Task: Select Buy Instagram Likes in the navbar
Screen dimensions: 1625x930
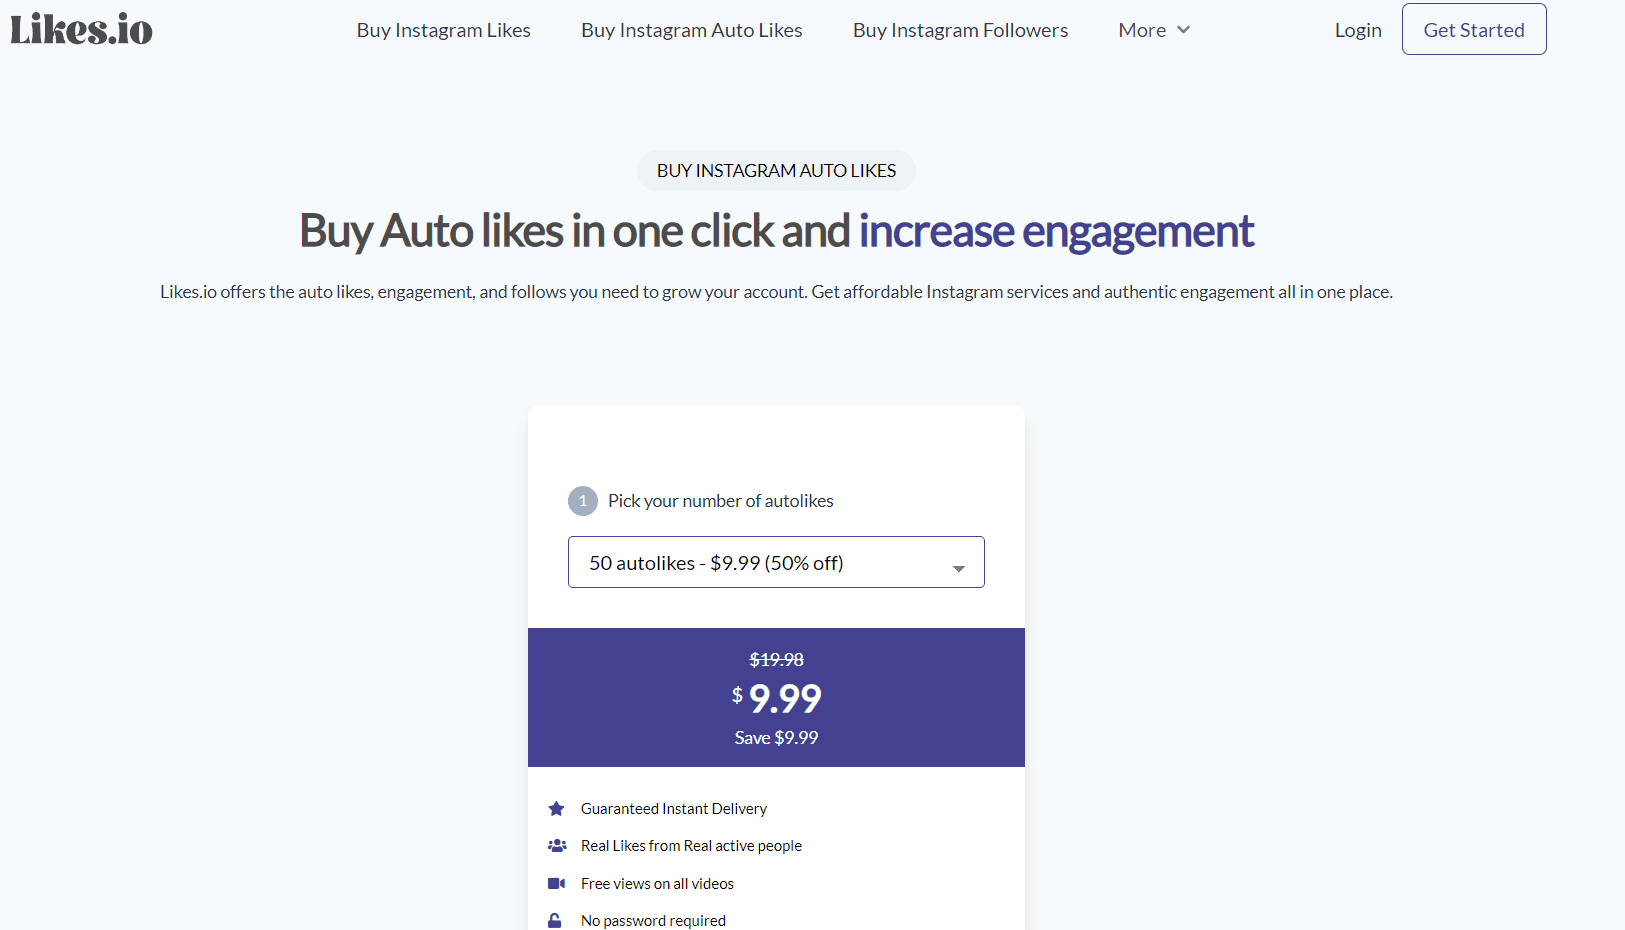Action: click(443, 29)
